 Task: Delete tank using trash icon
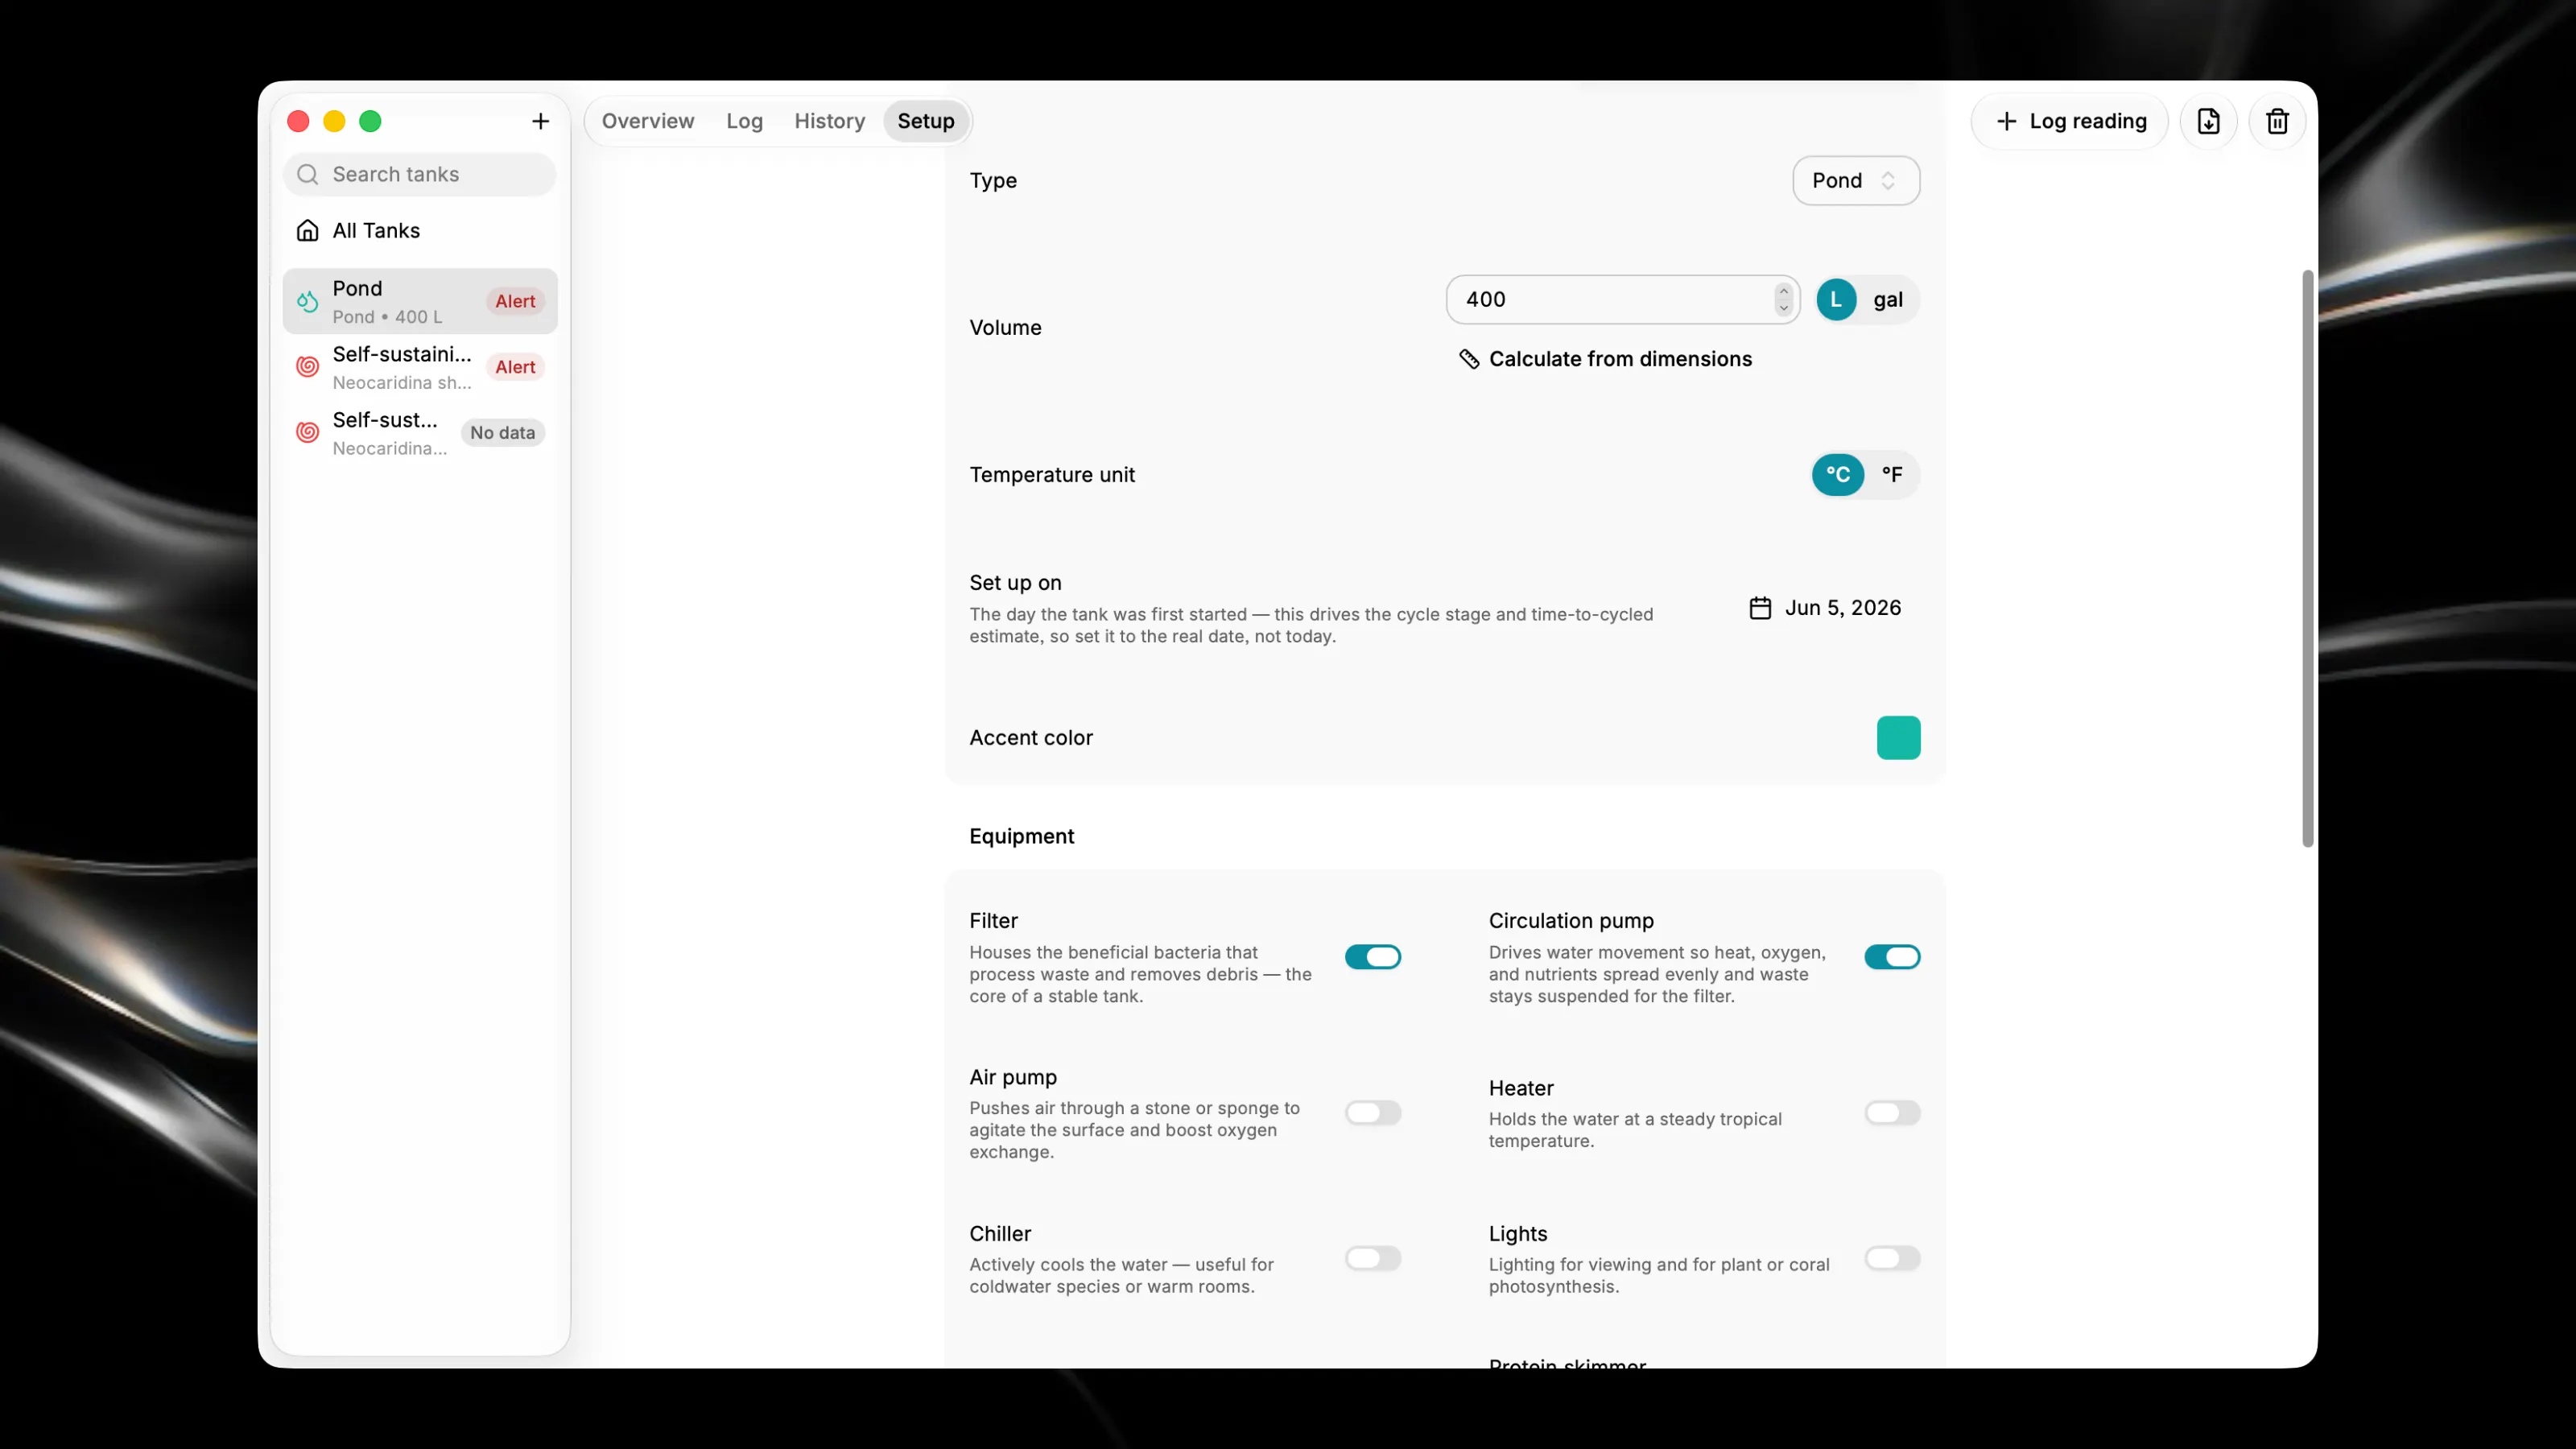tap(2277, 121)
